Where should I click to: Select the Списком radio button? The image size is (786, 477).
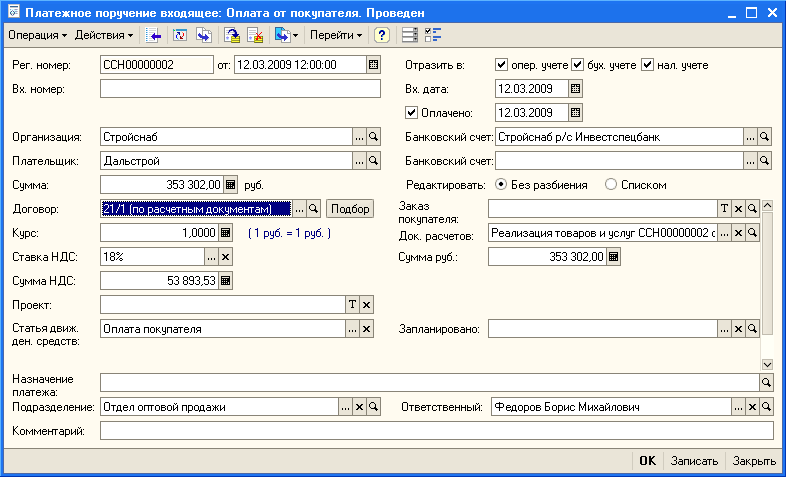611,184
